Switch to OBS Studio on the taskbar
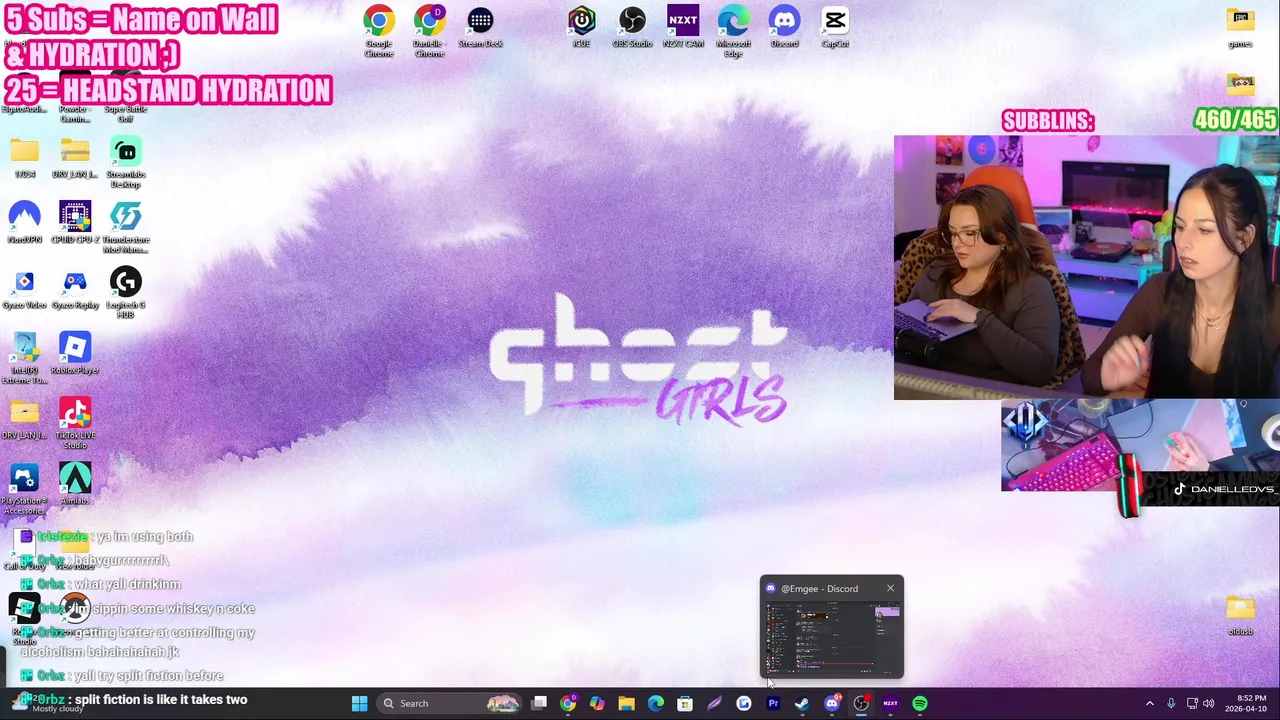 [861, 703]
